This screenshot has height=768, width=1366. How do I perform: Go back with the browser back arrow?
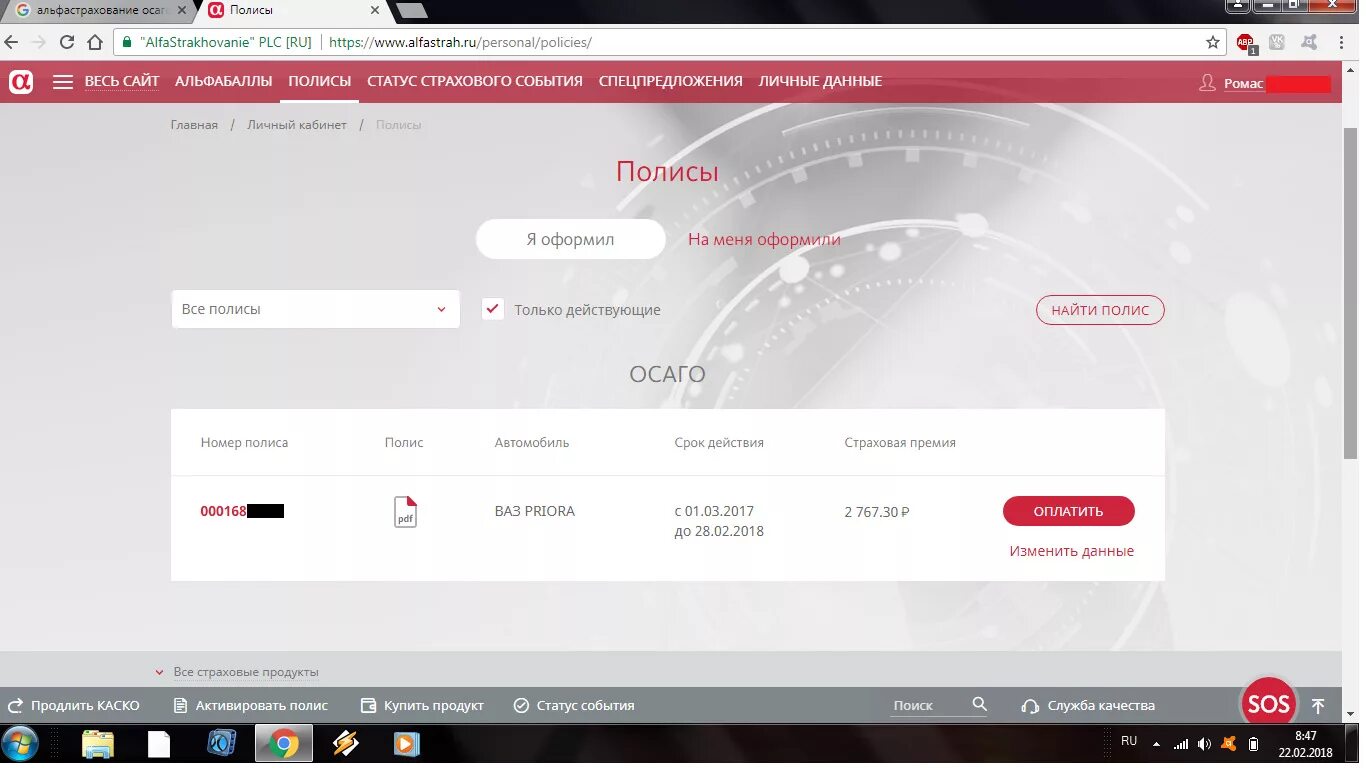coord(11,43)
